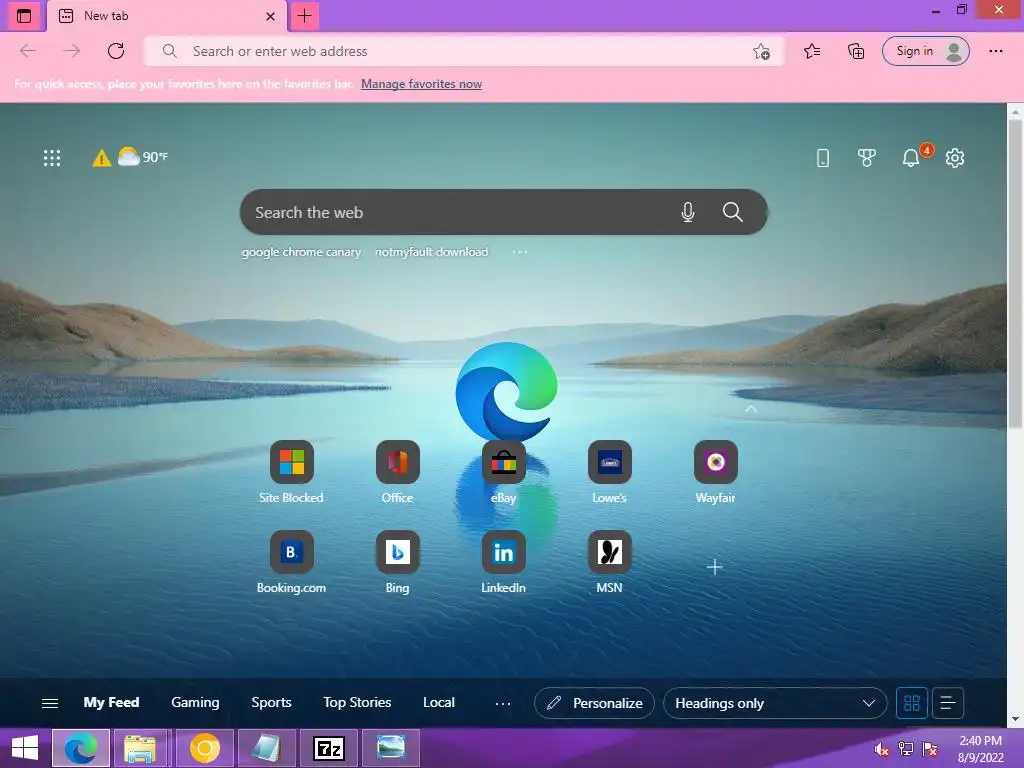
Task: Open the Favorites list icon
Action: tap(812, 51)
